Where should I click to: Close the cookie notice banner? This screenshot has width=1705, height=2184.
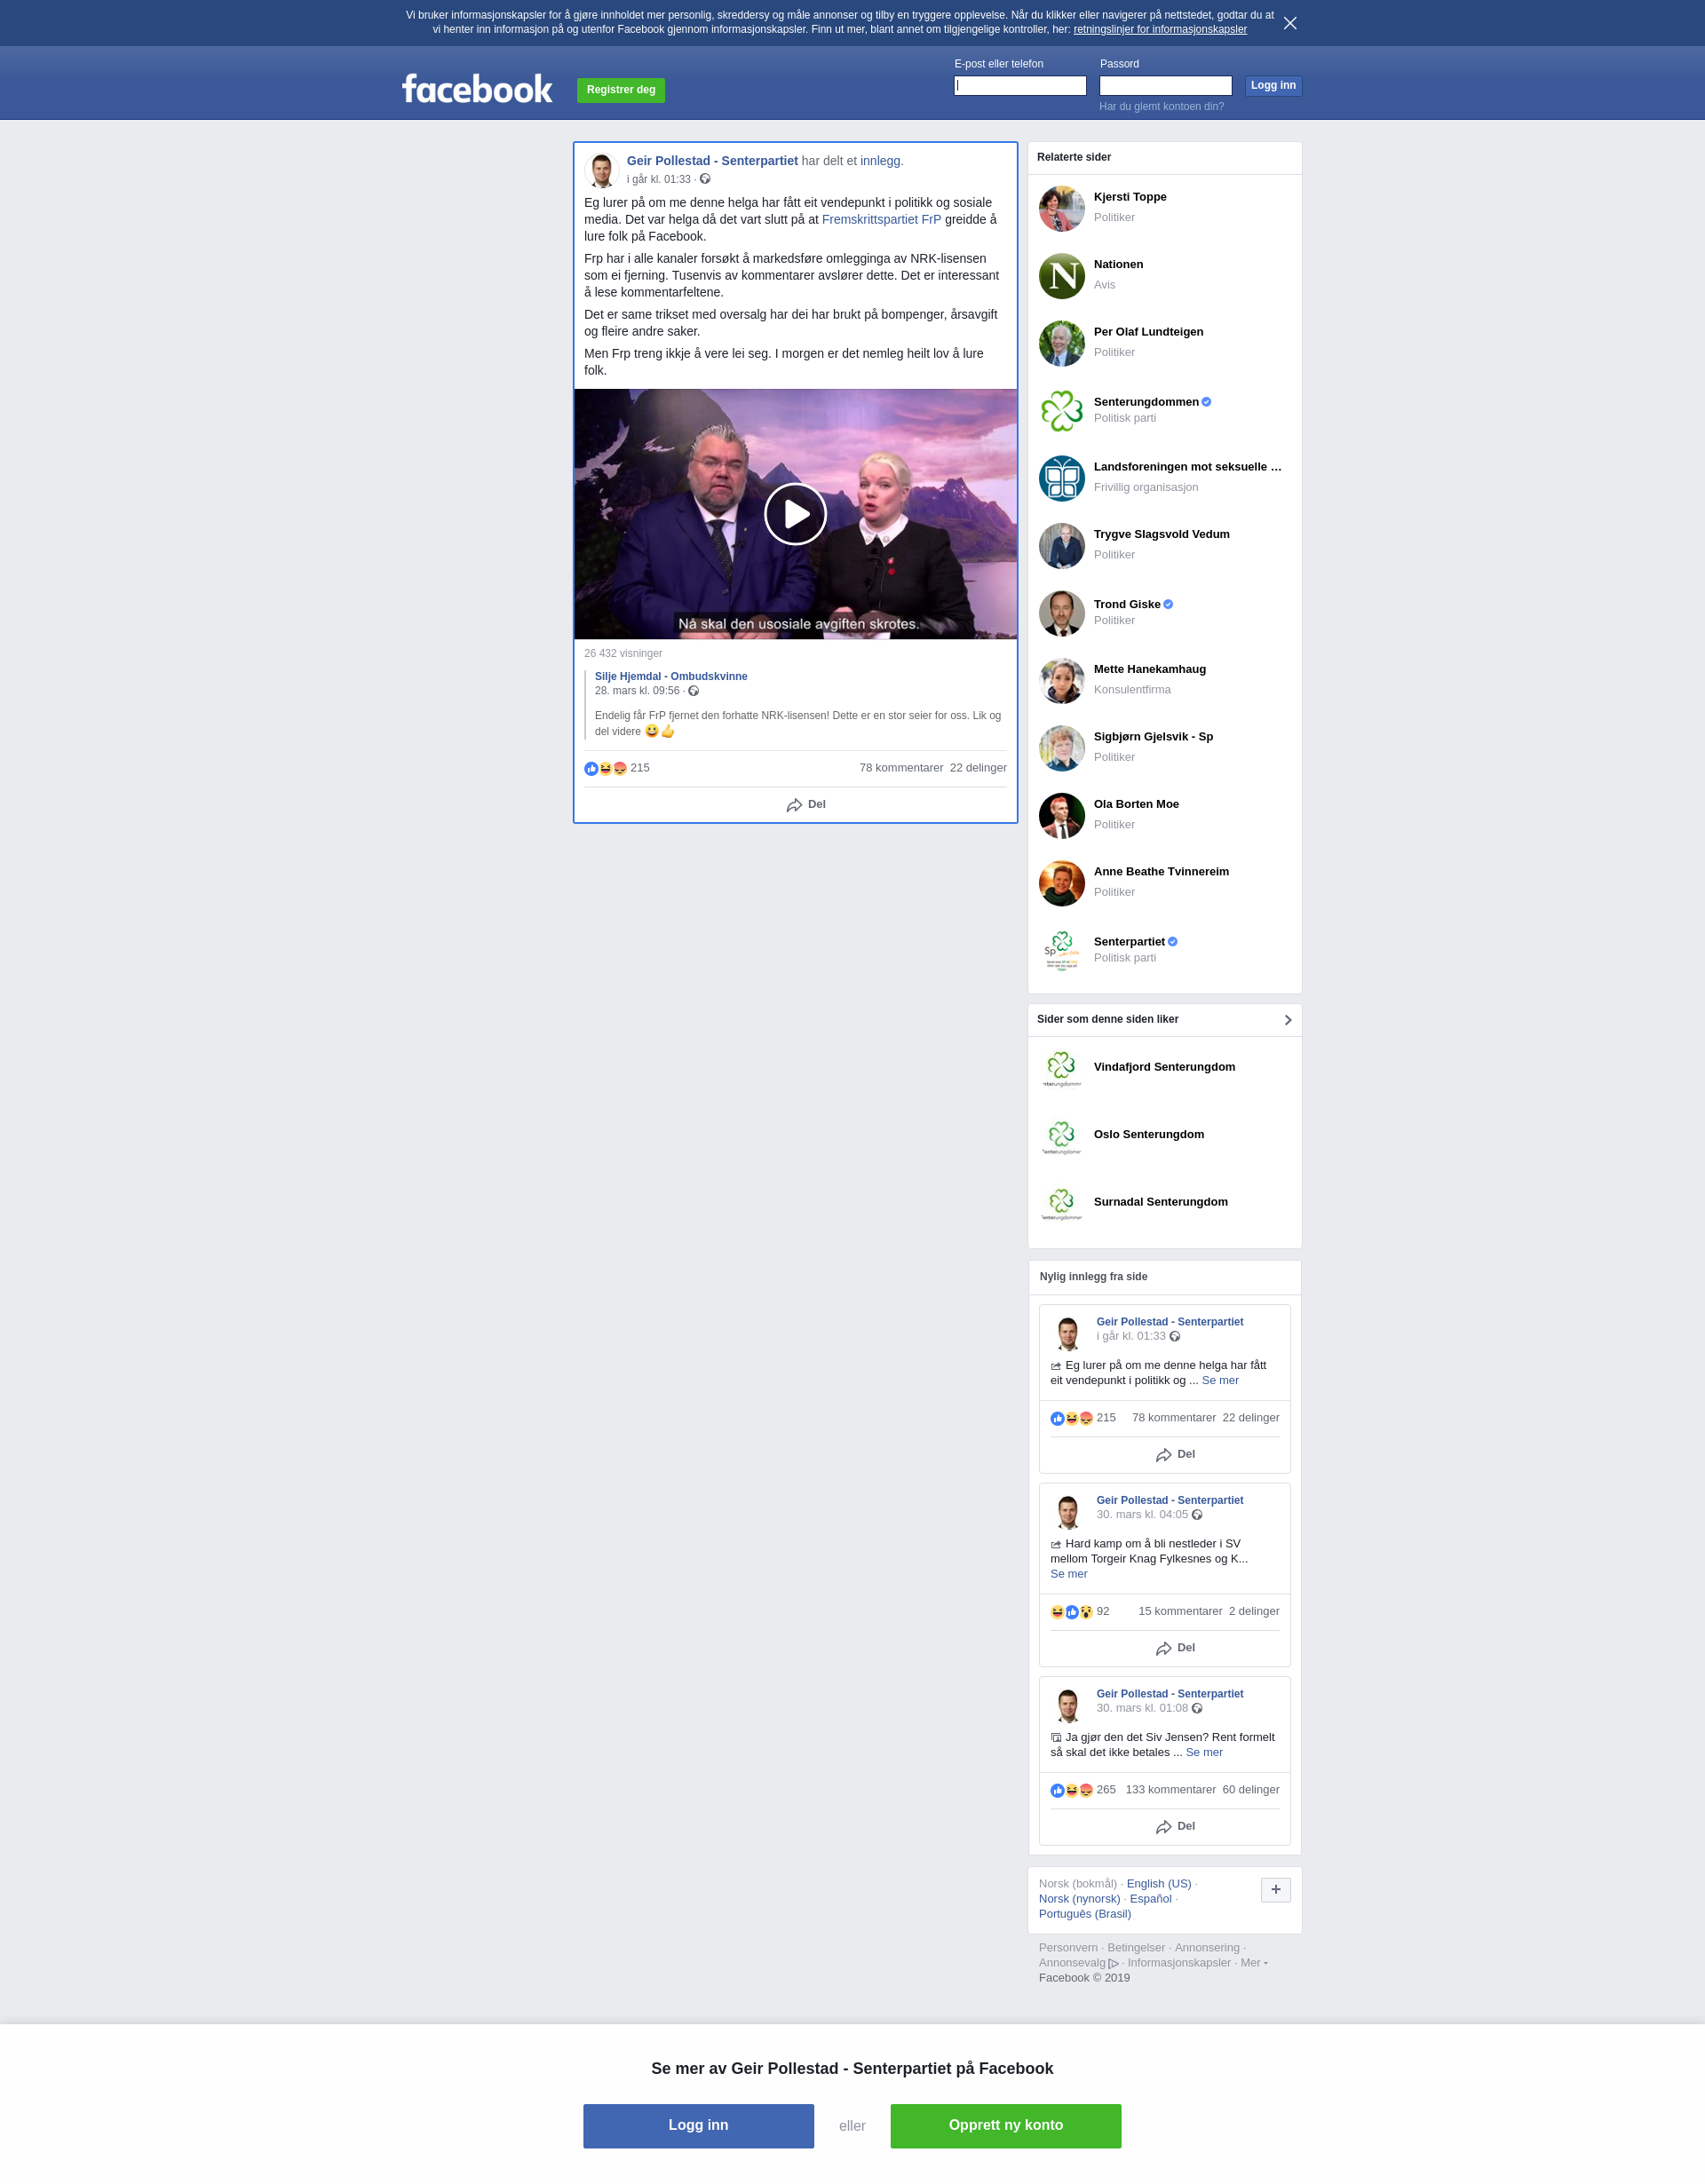point(1290,23)
